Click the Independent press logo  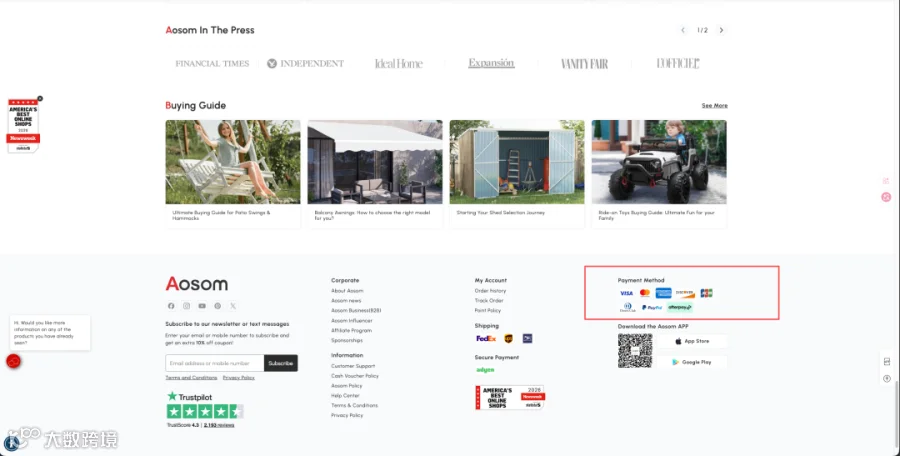click(x=305, y=64)
